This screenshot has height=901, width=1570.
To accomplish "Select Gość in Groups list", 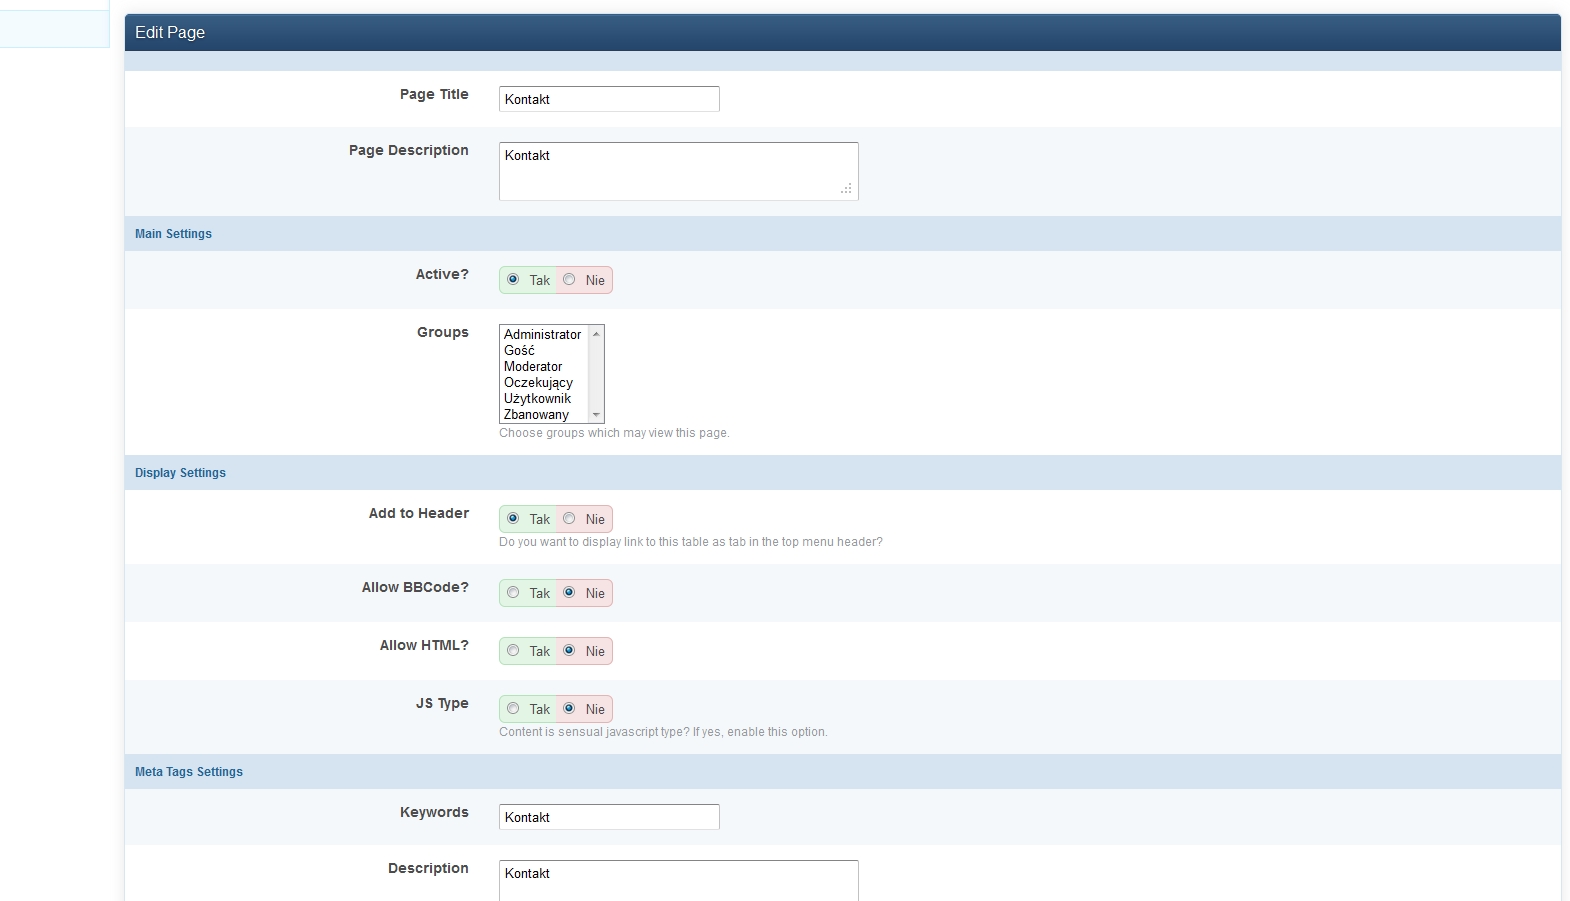I will pos(520,351).
